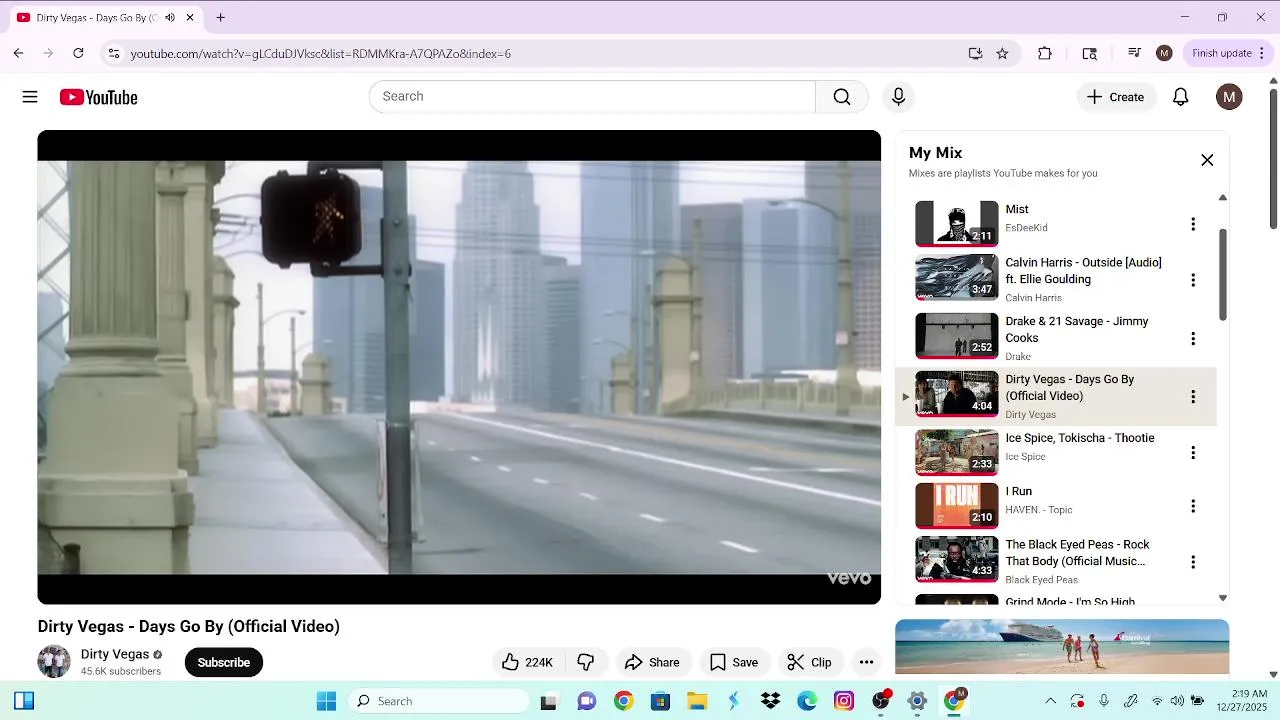Close the My Mix playlist panel
Viewport: 1280px width, 720px height.
click(x=1207, y=160)
